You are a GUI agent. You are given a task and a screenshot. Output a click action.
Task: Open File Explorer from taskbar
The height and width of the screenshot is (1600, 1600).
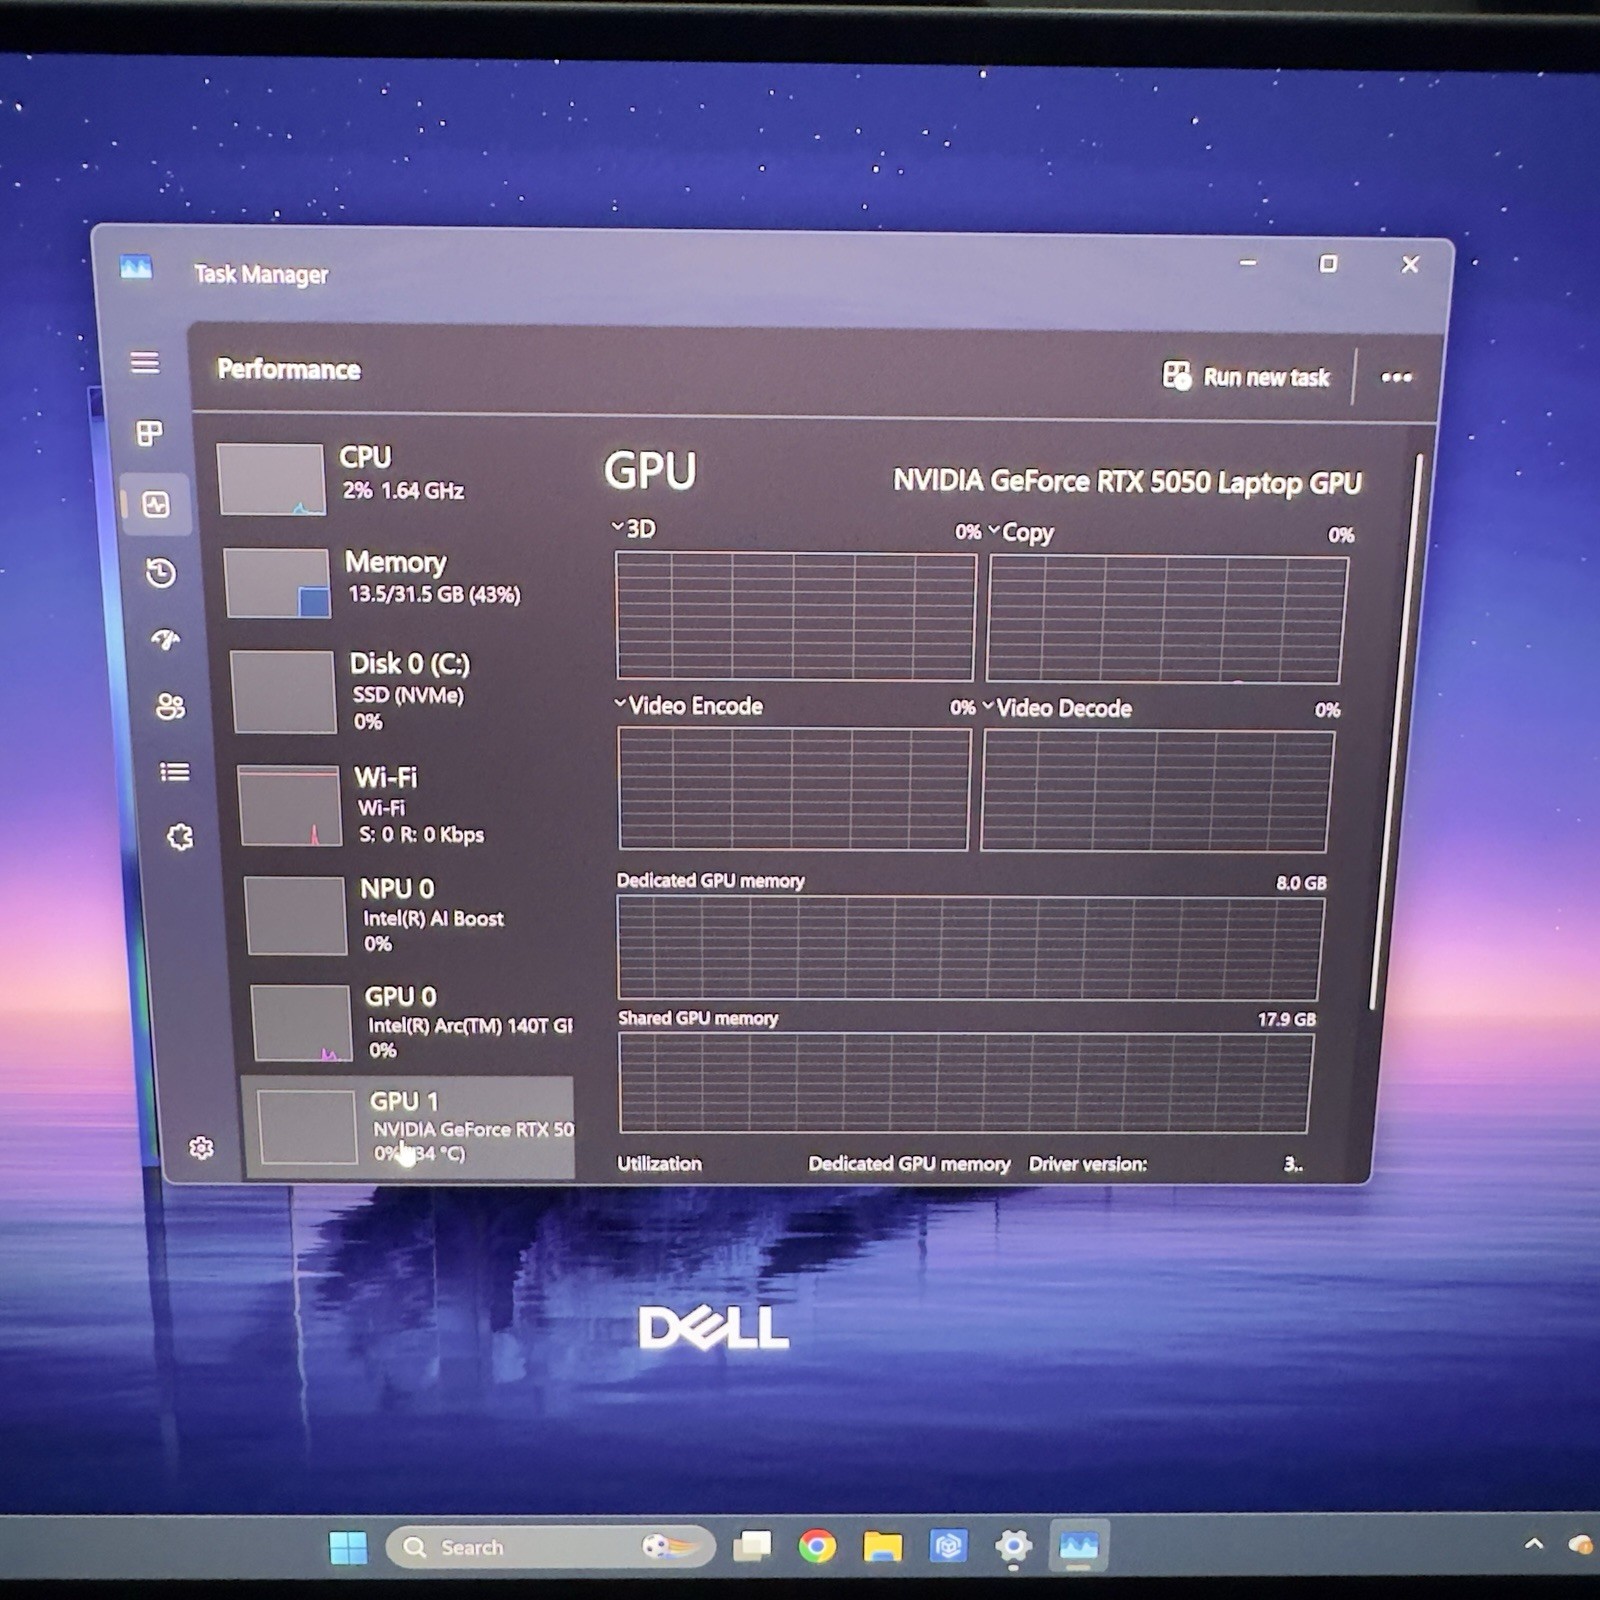pos(882,1547)
